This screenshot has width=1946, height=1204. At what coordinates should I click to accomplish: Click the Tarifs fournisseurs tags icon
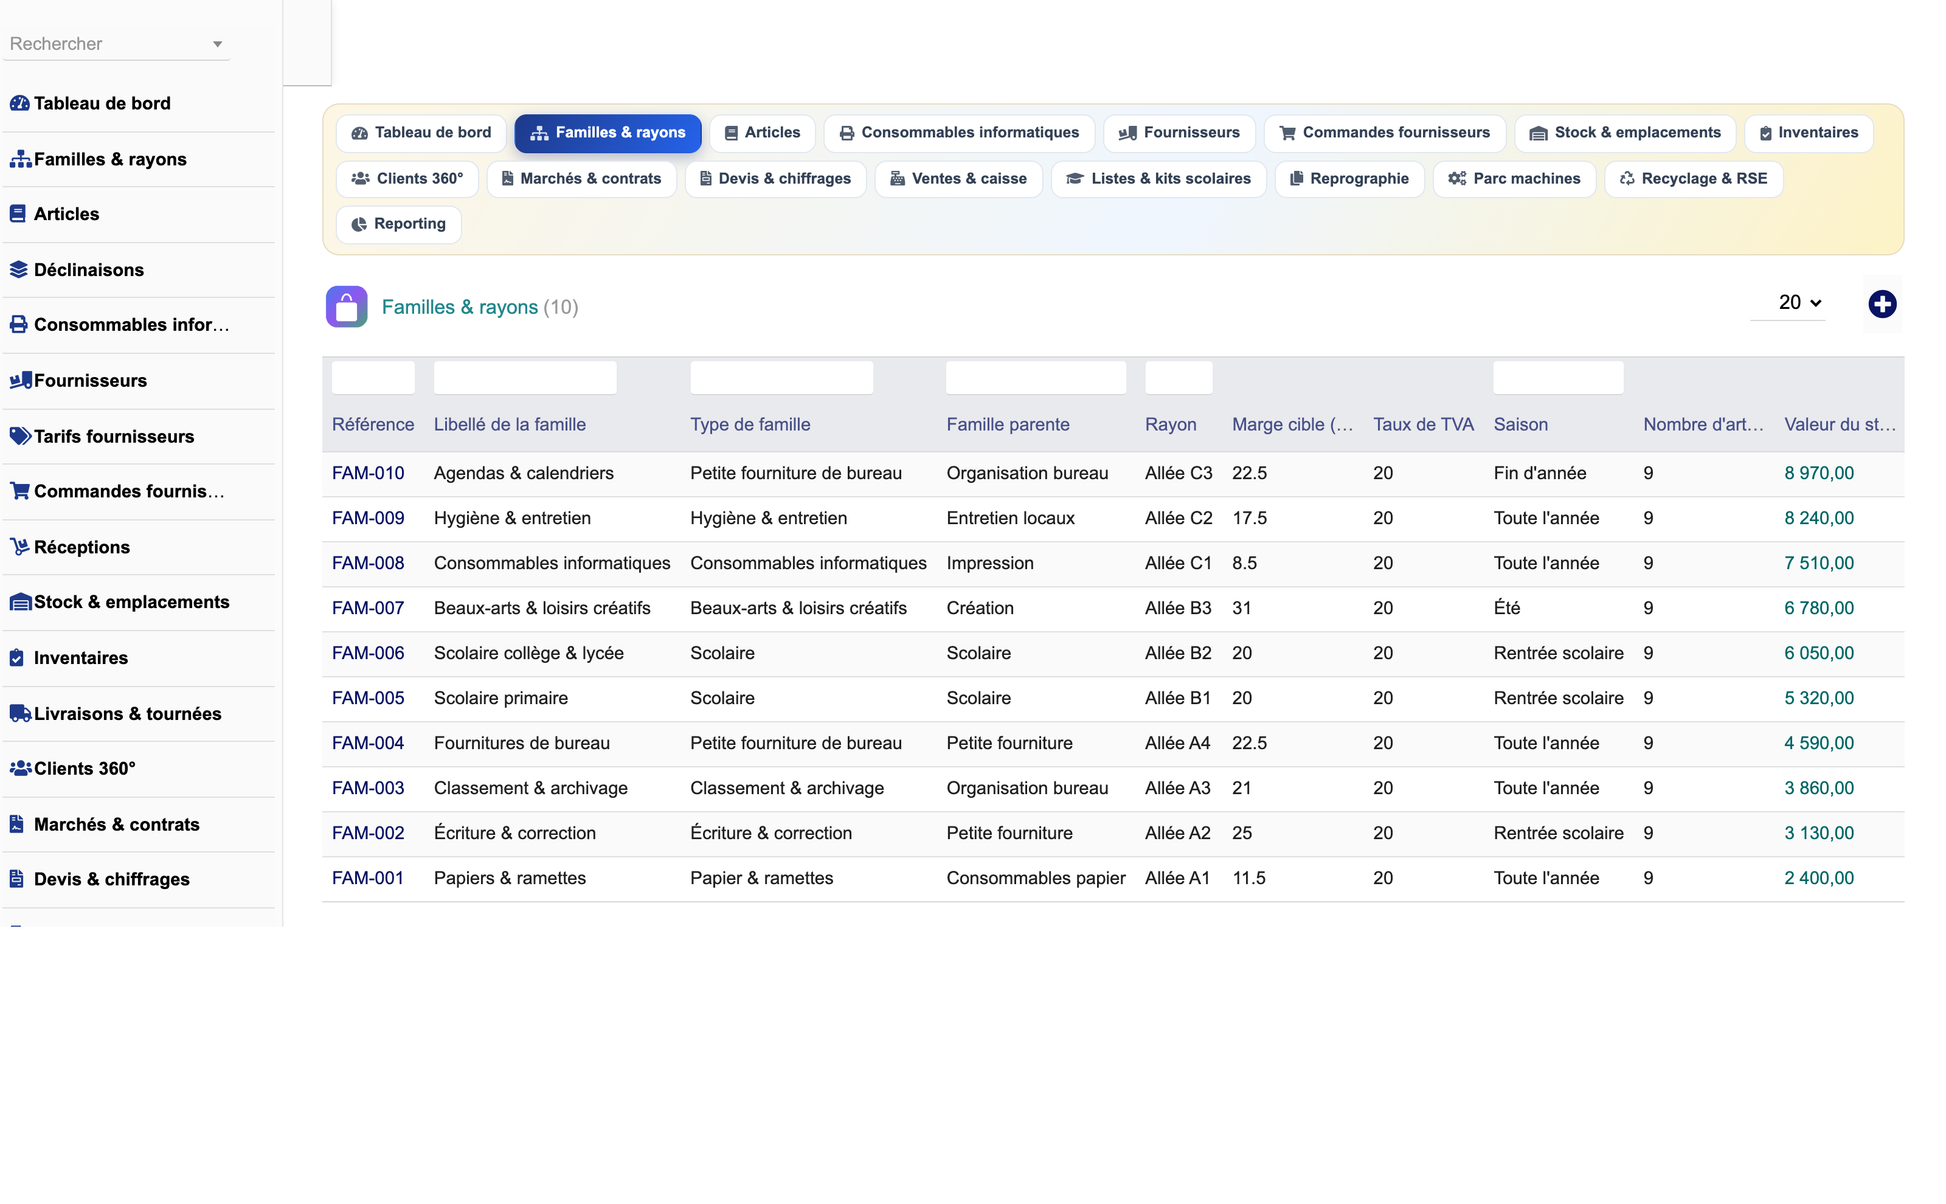pyautogui.click(x=20, y=436)
